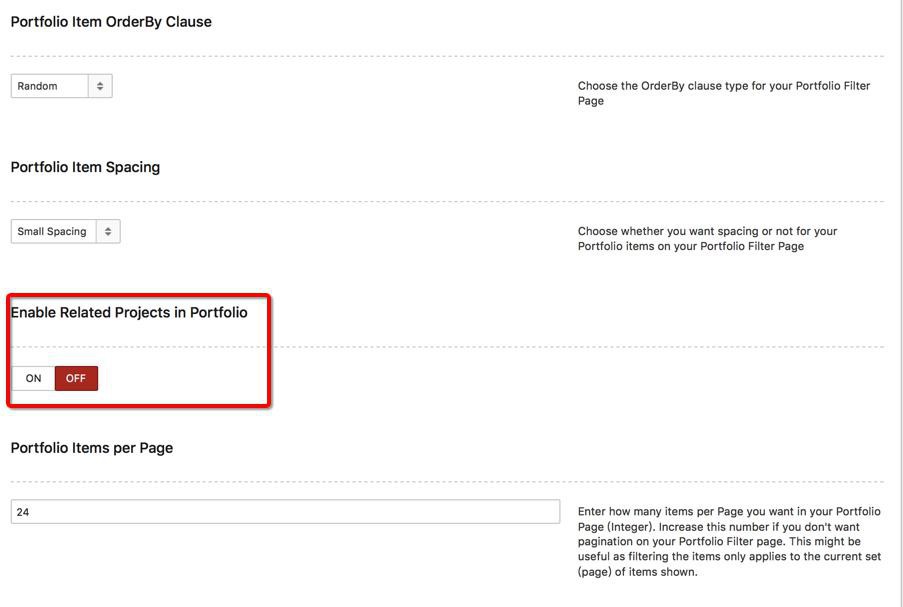Click the spacing option description text
Viewport: 903px width, 607px height.
point(707,238)
